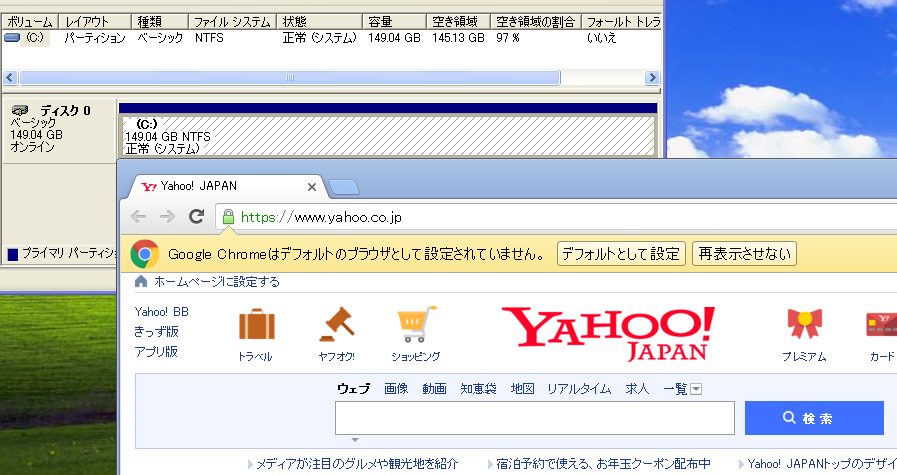The image size is (897, 475).
Task: Click the address bar showing www.yahoo.co.jp
Action: (x=555, y=217)
